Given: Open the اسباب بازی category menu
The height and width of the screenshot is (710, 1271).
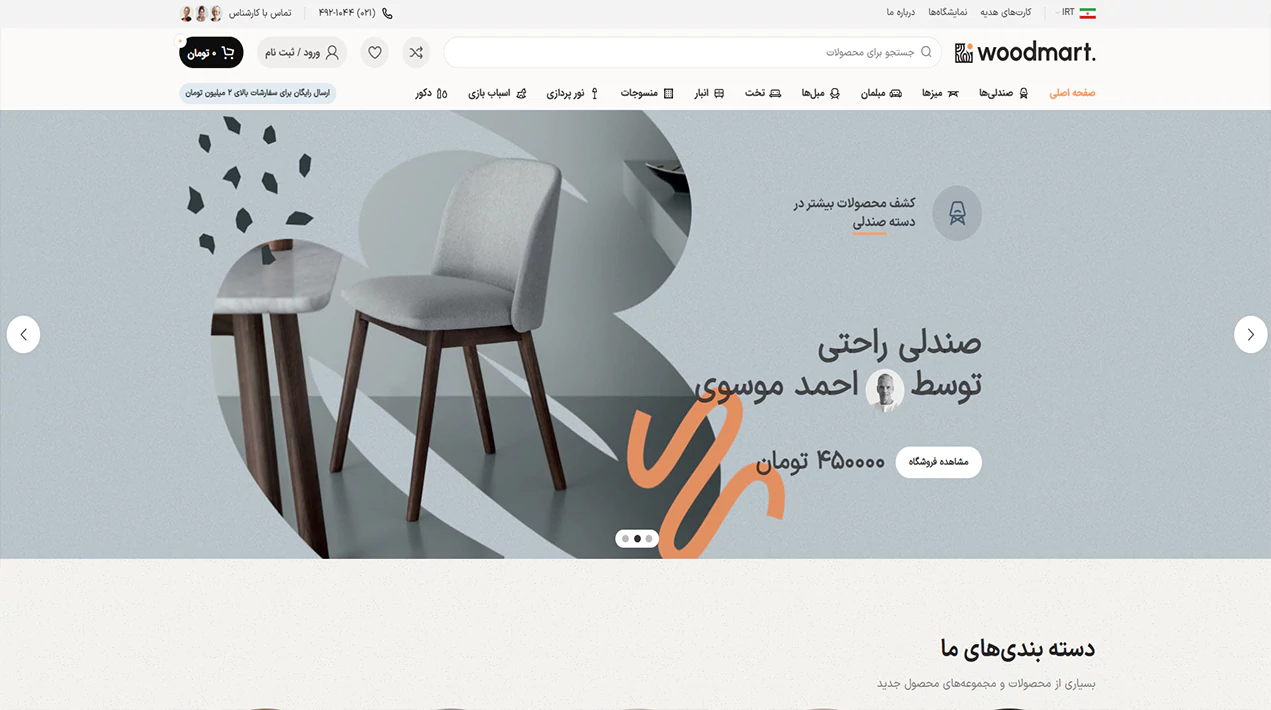Looking at the screenshot, I should [x=497, y=93].
